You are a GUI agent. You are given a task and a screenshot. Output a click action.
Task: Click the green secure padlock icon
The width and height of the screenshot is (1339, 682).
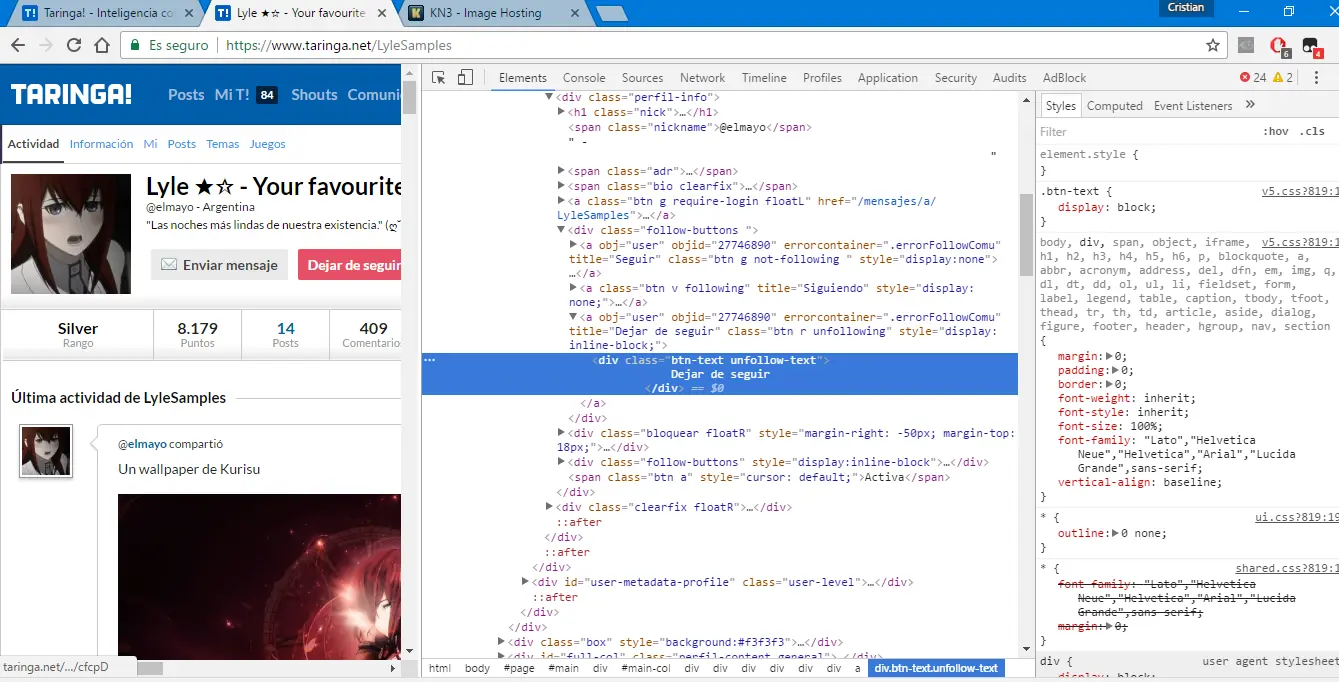(135, 45)
